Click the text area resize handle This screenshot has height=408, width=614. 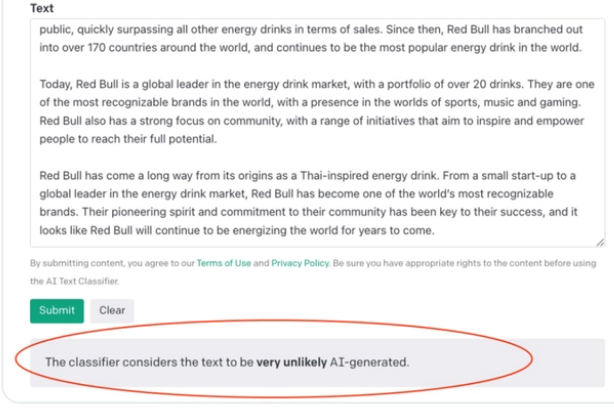pyautogui.click(x=600, y=243)
